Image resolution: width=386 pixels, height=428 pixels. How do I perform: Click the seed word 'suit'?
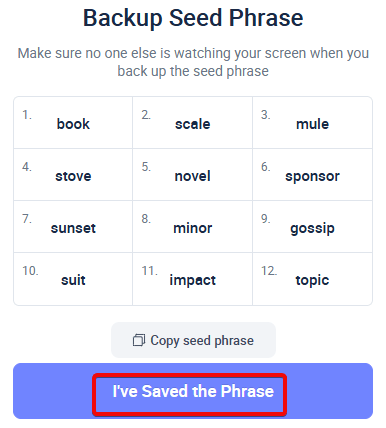point(73,280)
